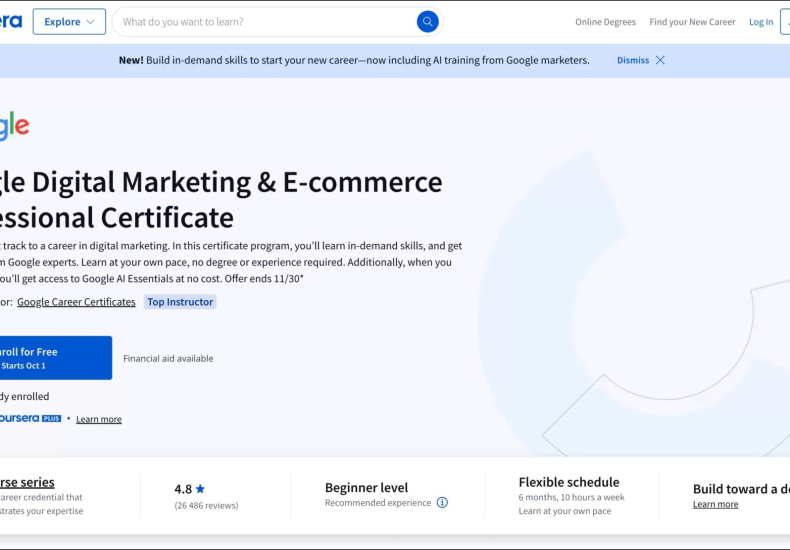Open Online Degrees in the header
790x550 pixels.
point(605,22)
